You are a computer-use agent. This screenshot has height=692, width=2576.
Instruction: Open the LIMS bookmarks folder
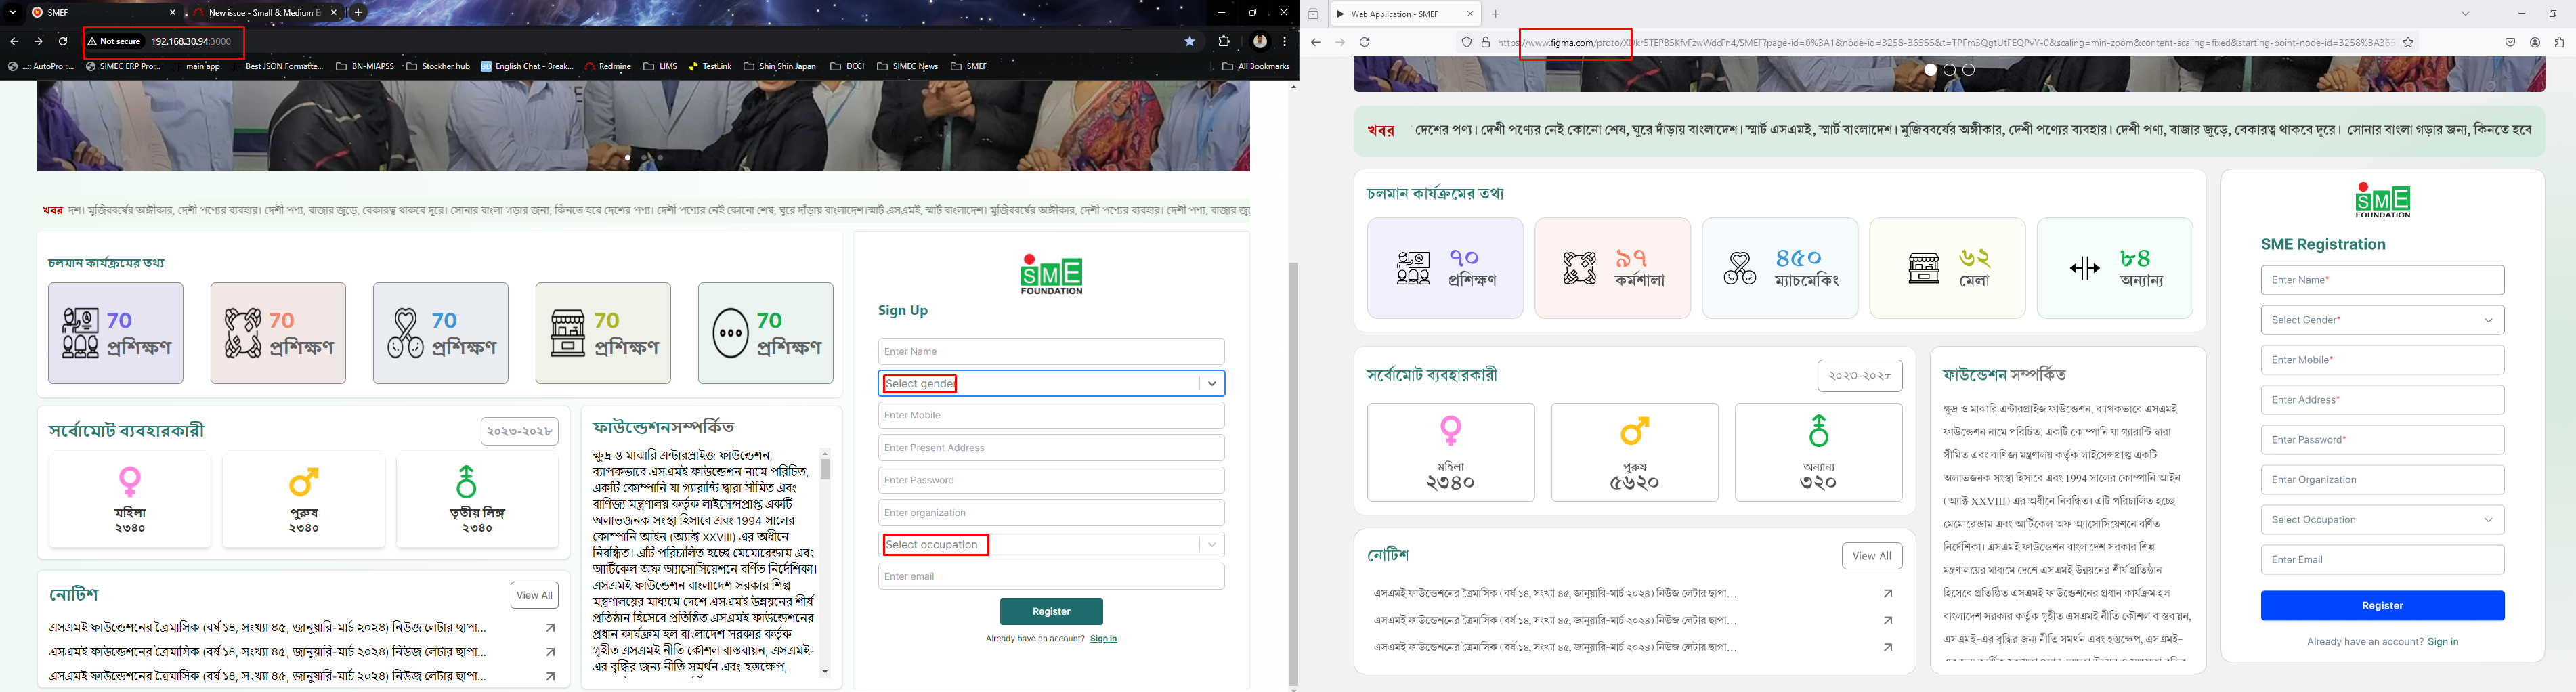(661, 66)
